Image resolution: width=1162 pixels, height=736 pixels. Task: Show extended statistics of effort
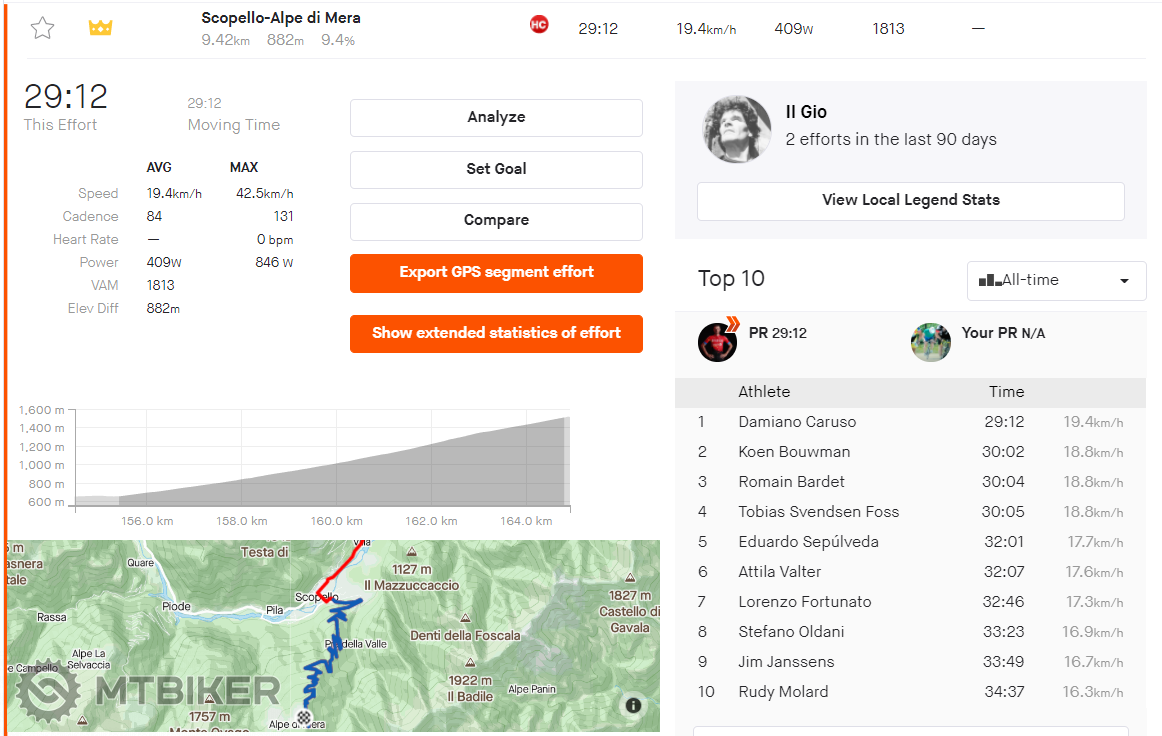pos(496,334)
